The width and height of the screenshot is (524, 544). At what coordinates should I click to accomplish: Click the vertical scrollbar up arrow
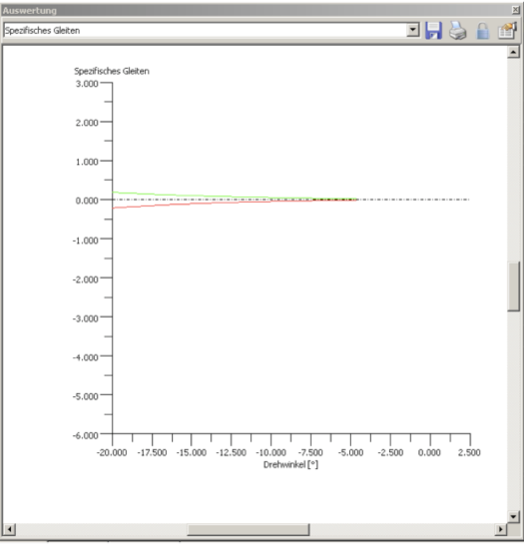pos(513,52)
